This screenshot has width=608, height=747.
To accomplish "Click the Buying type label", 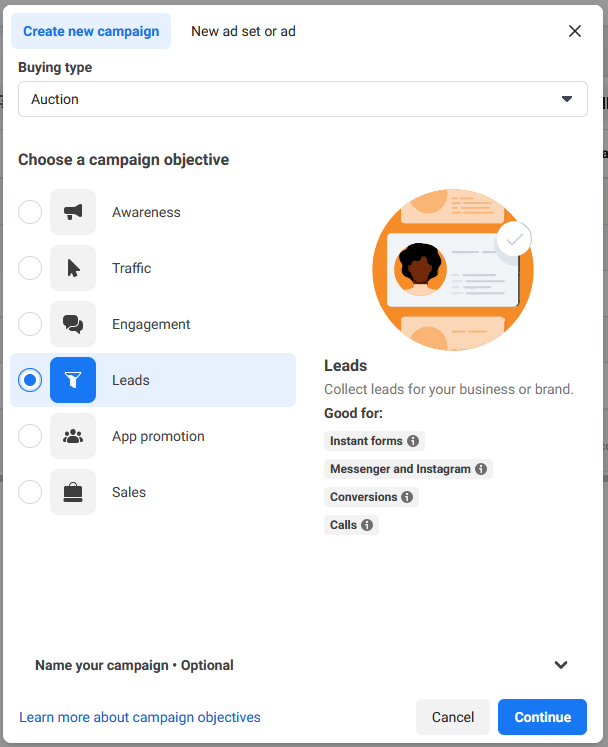I will pos(55,68).
